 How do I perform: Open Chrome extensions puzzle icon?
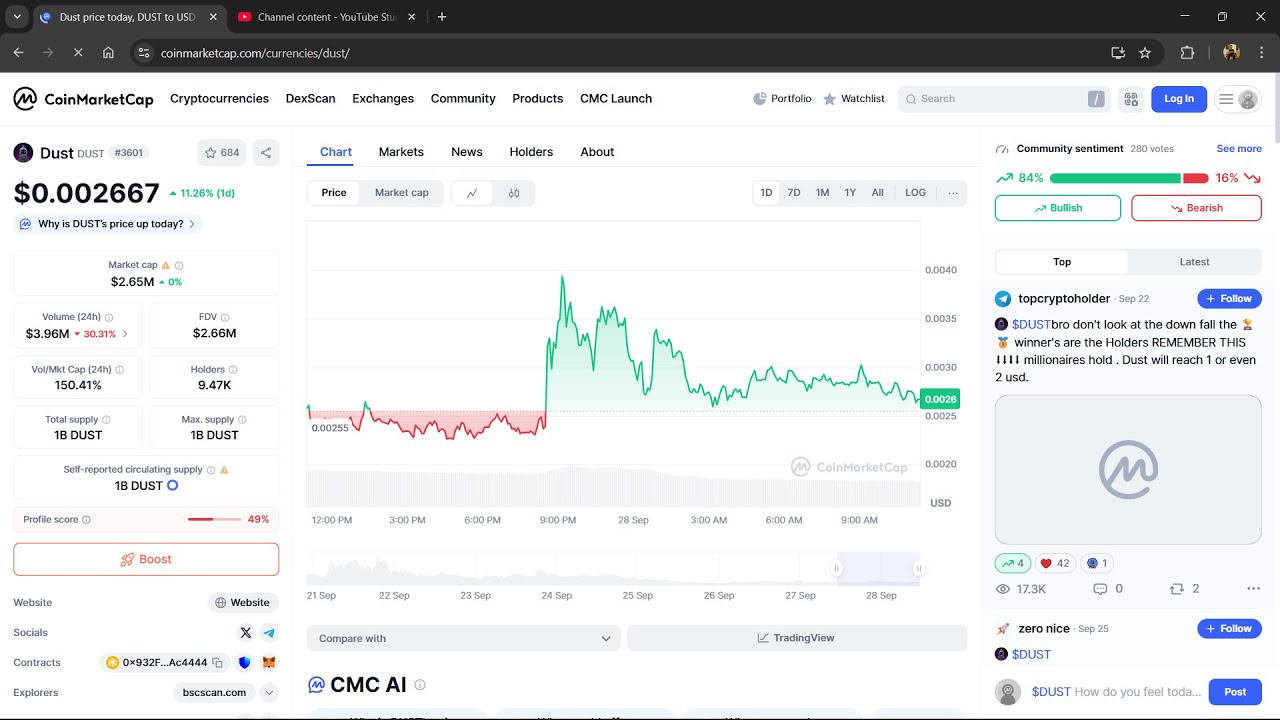[x=1188, y=53]
